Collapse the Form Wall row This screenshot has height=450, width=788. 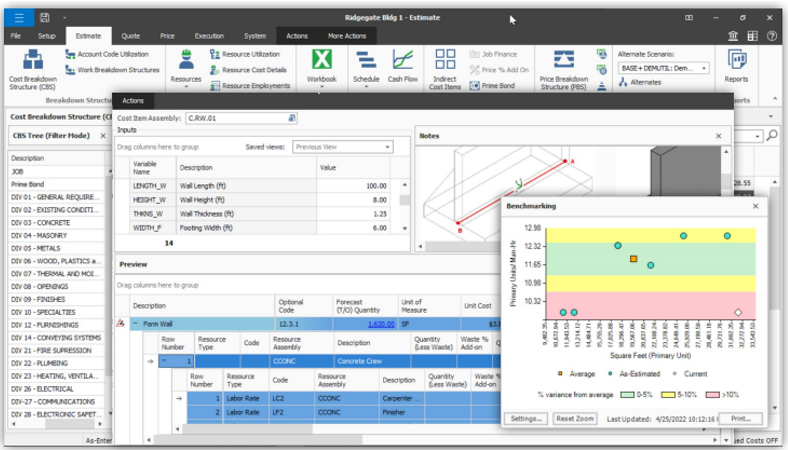136,324
